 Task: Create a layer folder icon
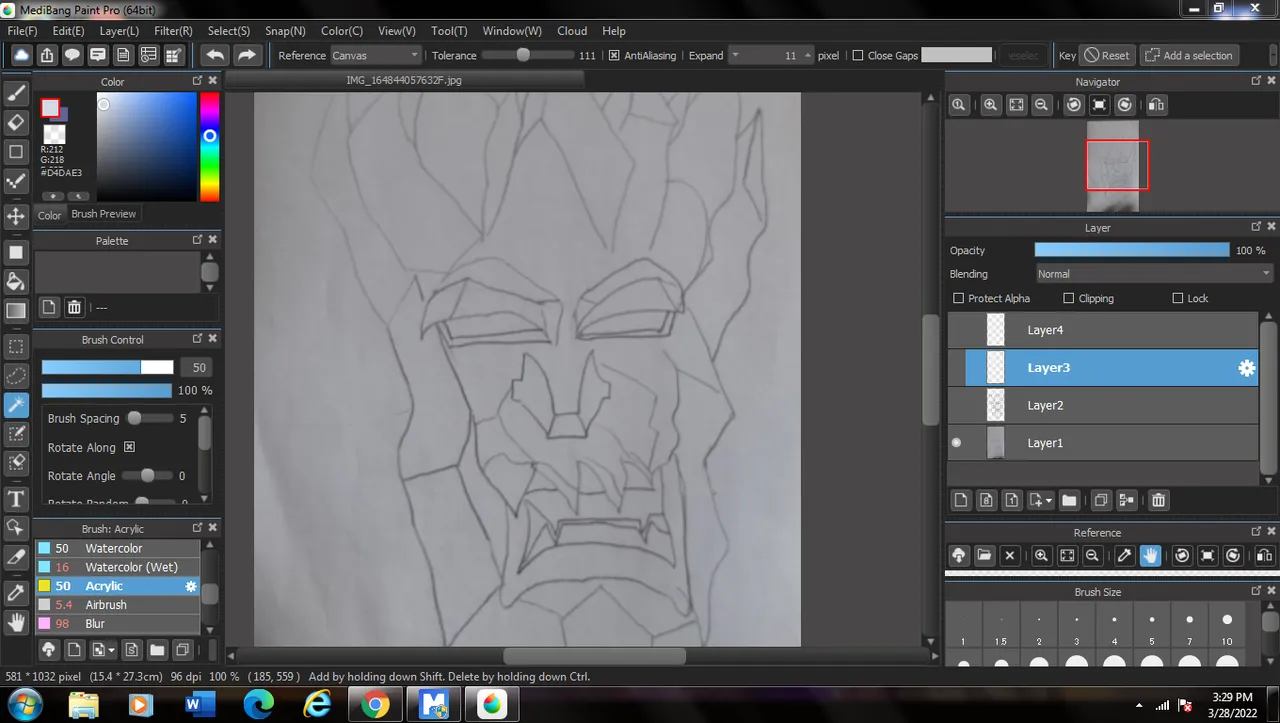click(1069, 500)
